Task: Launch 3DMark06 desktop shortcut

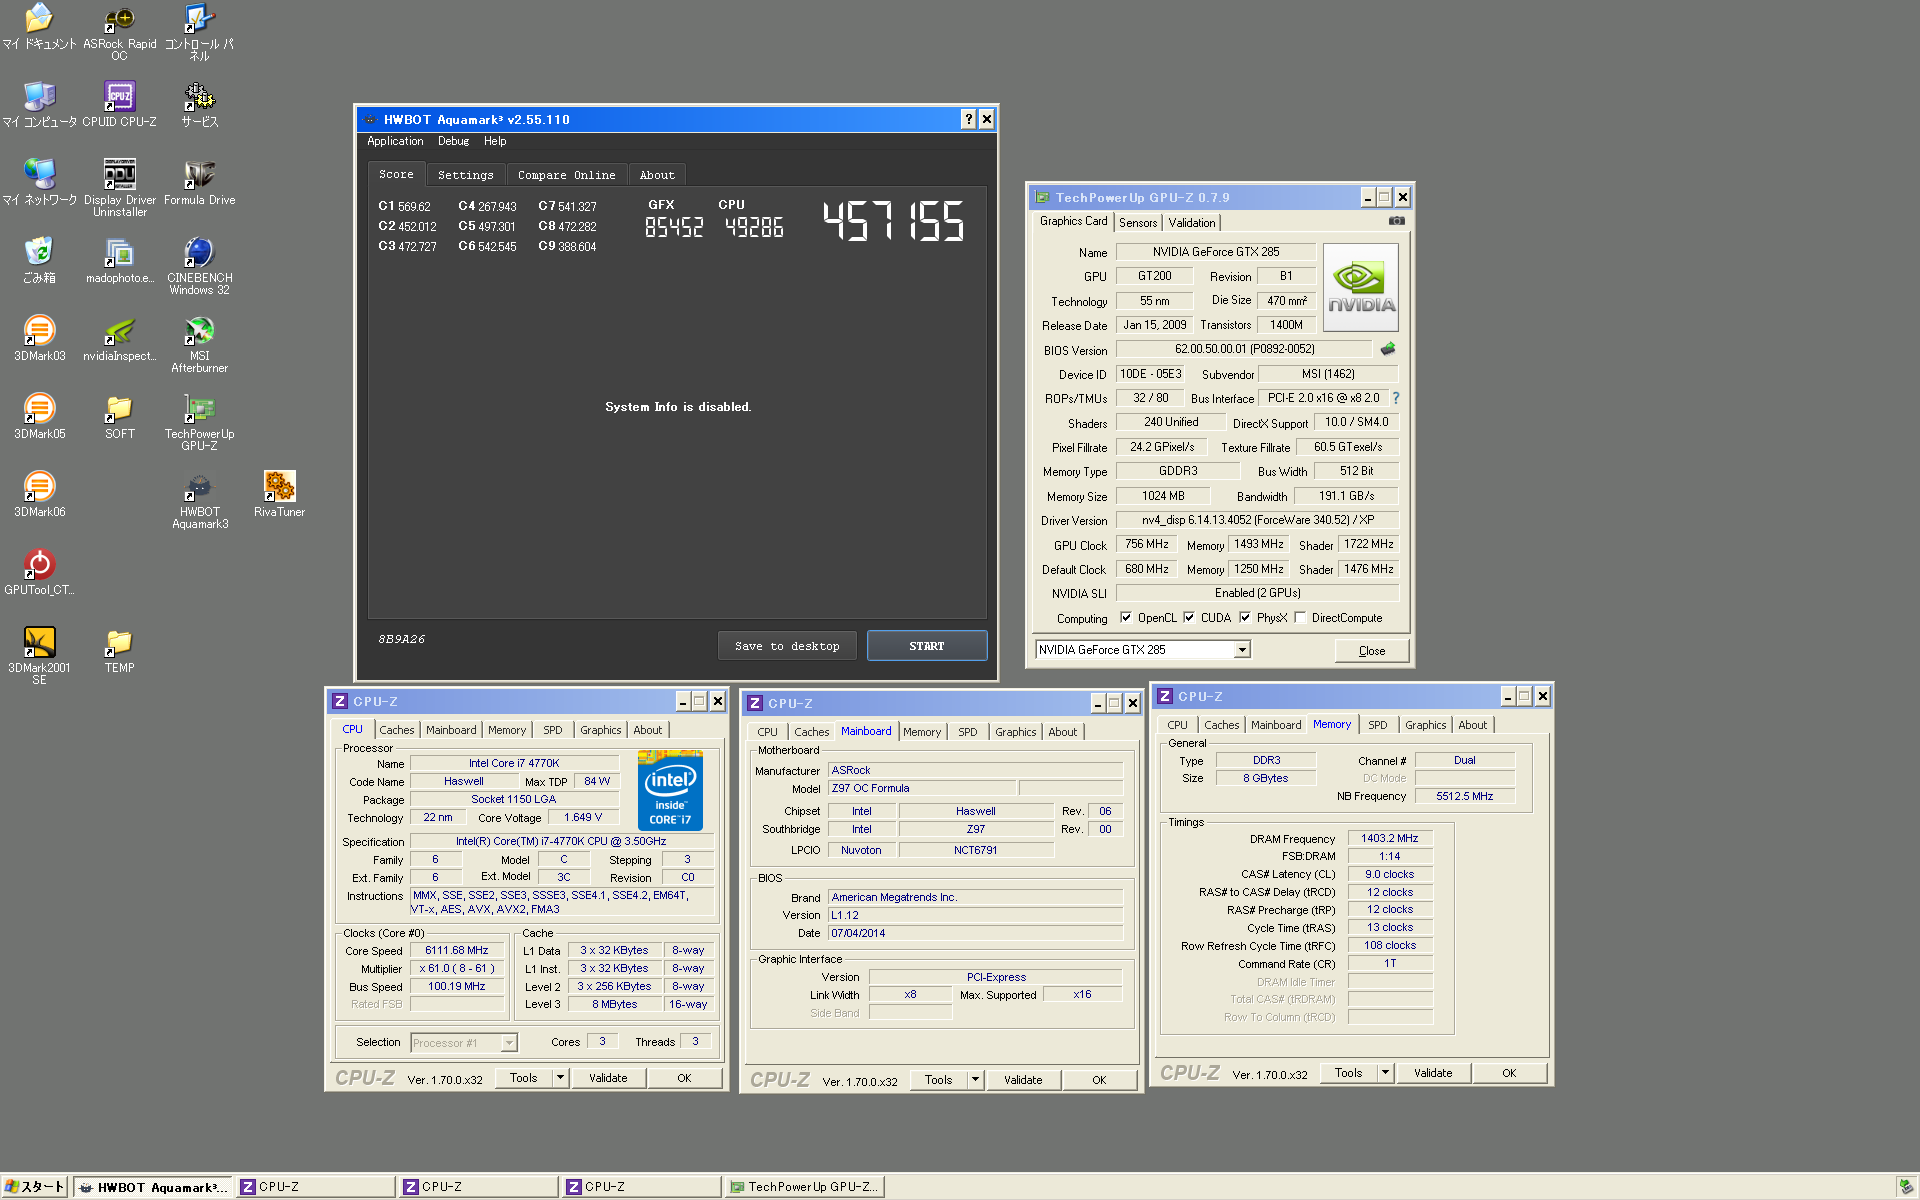Action: pos(39,494)
